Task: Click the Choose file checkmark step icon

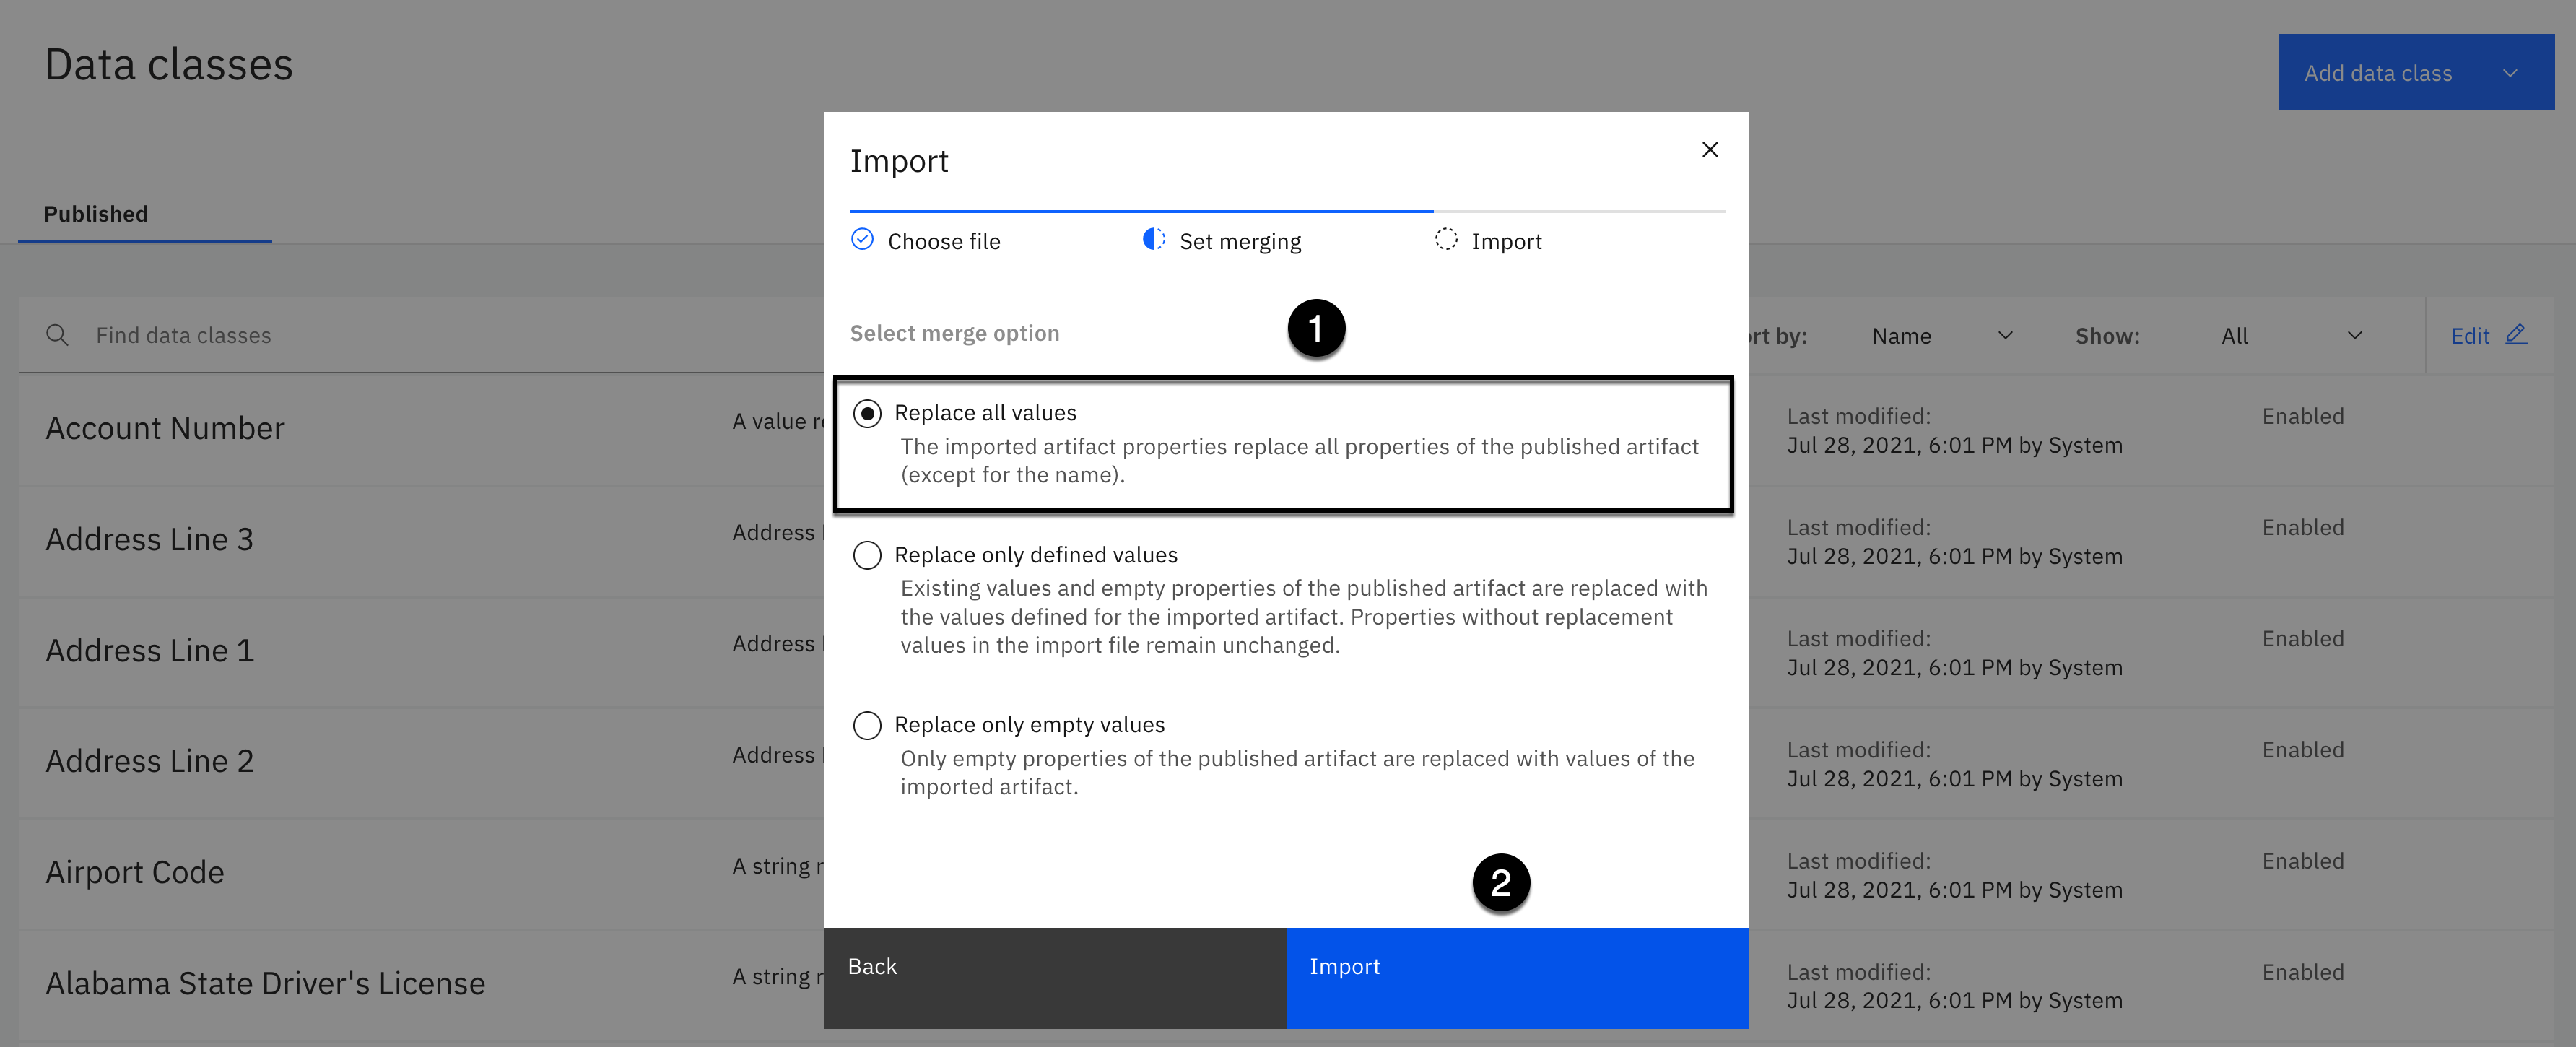Action: tap(862, 240)
